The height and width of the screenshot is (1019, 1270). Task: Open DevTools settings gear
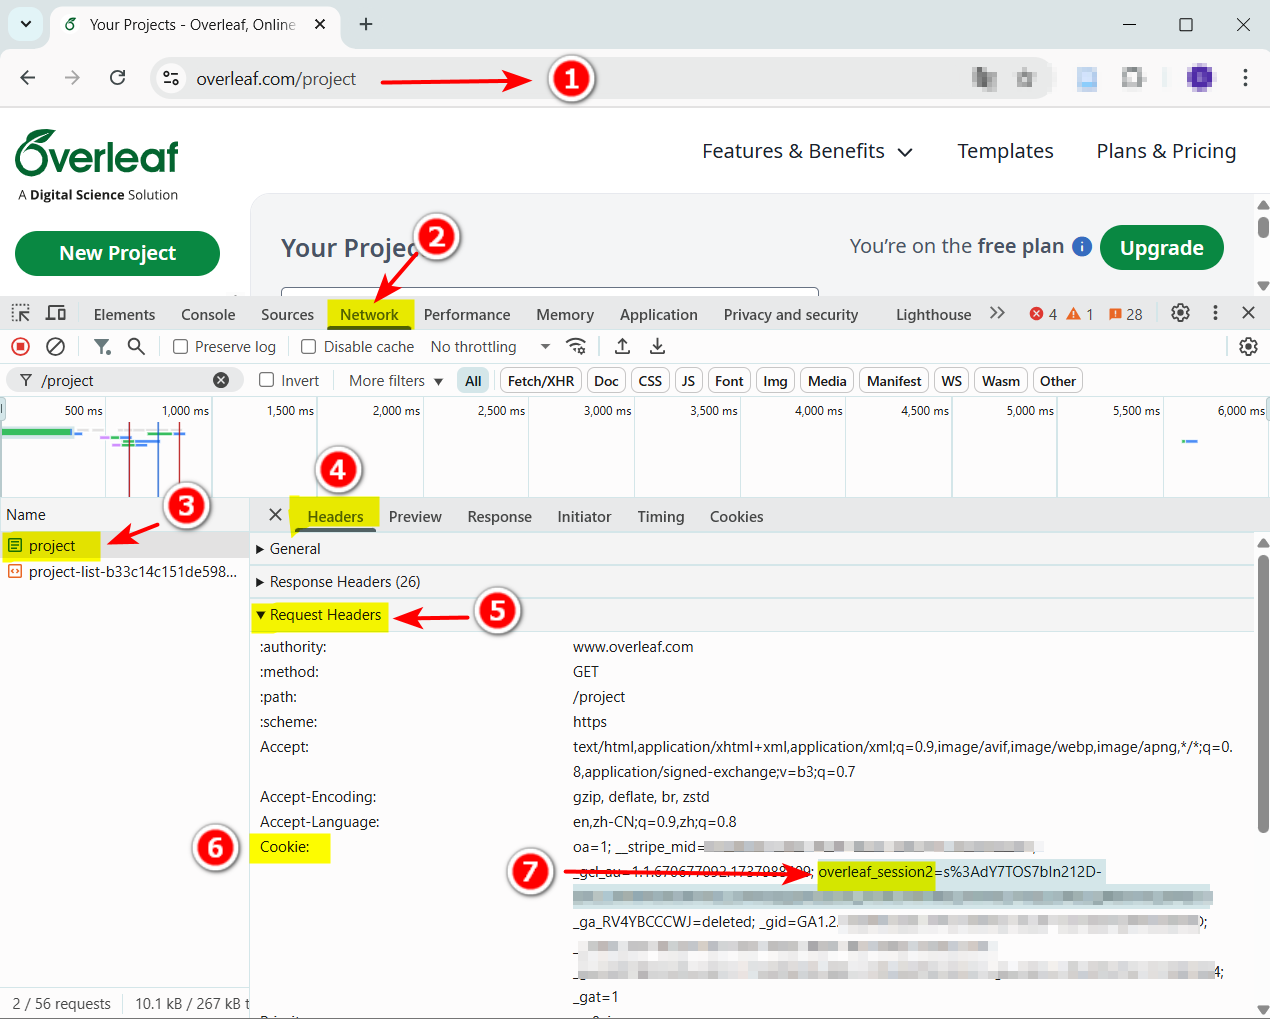coord(1180,313)
